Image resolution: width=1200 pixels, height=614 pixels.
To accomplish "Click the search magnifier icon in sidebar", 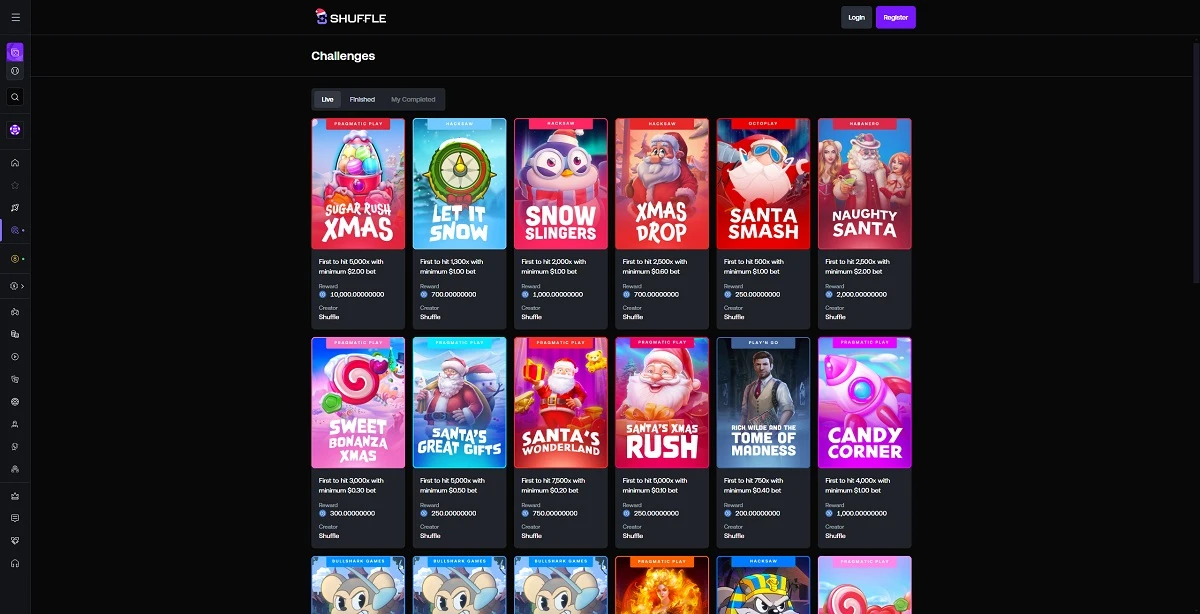I will (x=15, y=97).
